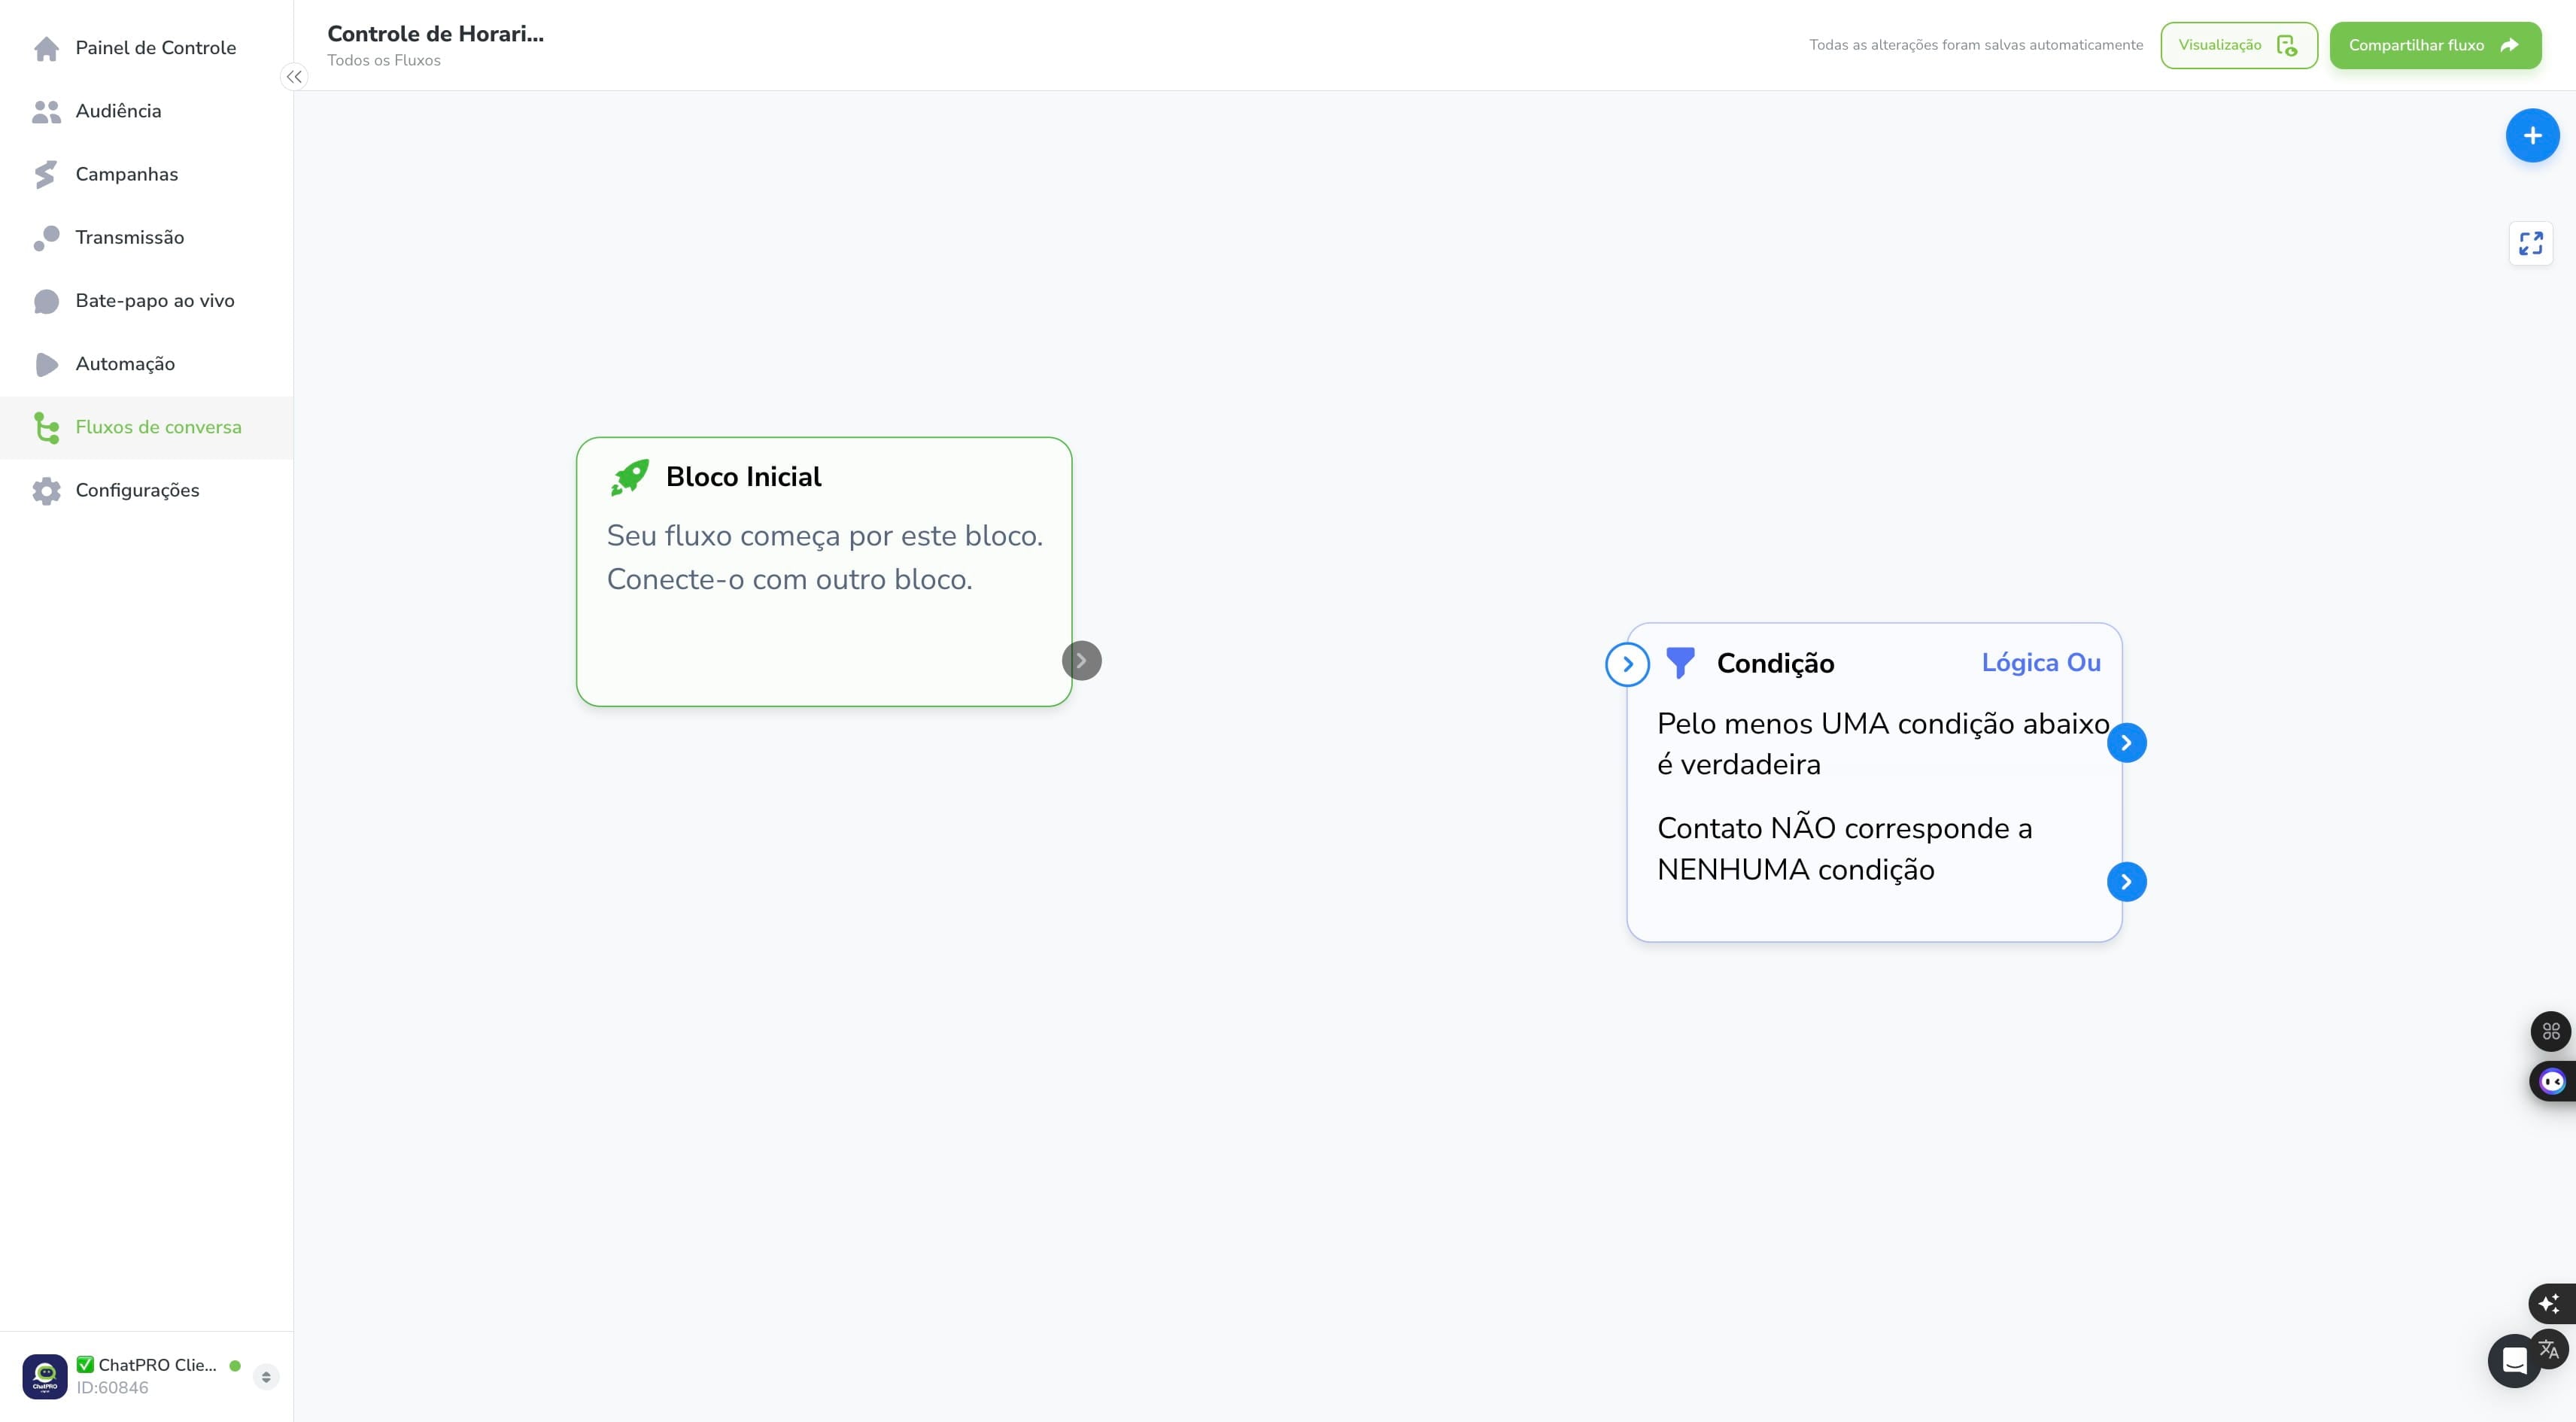The width and height of the screenshot is (2576, 1422).
Task: Click connector for 'NENHUMA condição' output
Action: pyautogui.click(x=2126, y=882)
